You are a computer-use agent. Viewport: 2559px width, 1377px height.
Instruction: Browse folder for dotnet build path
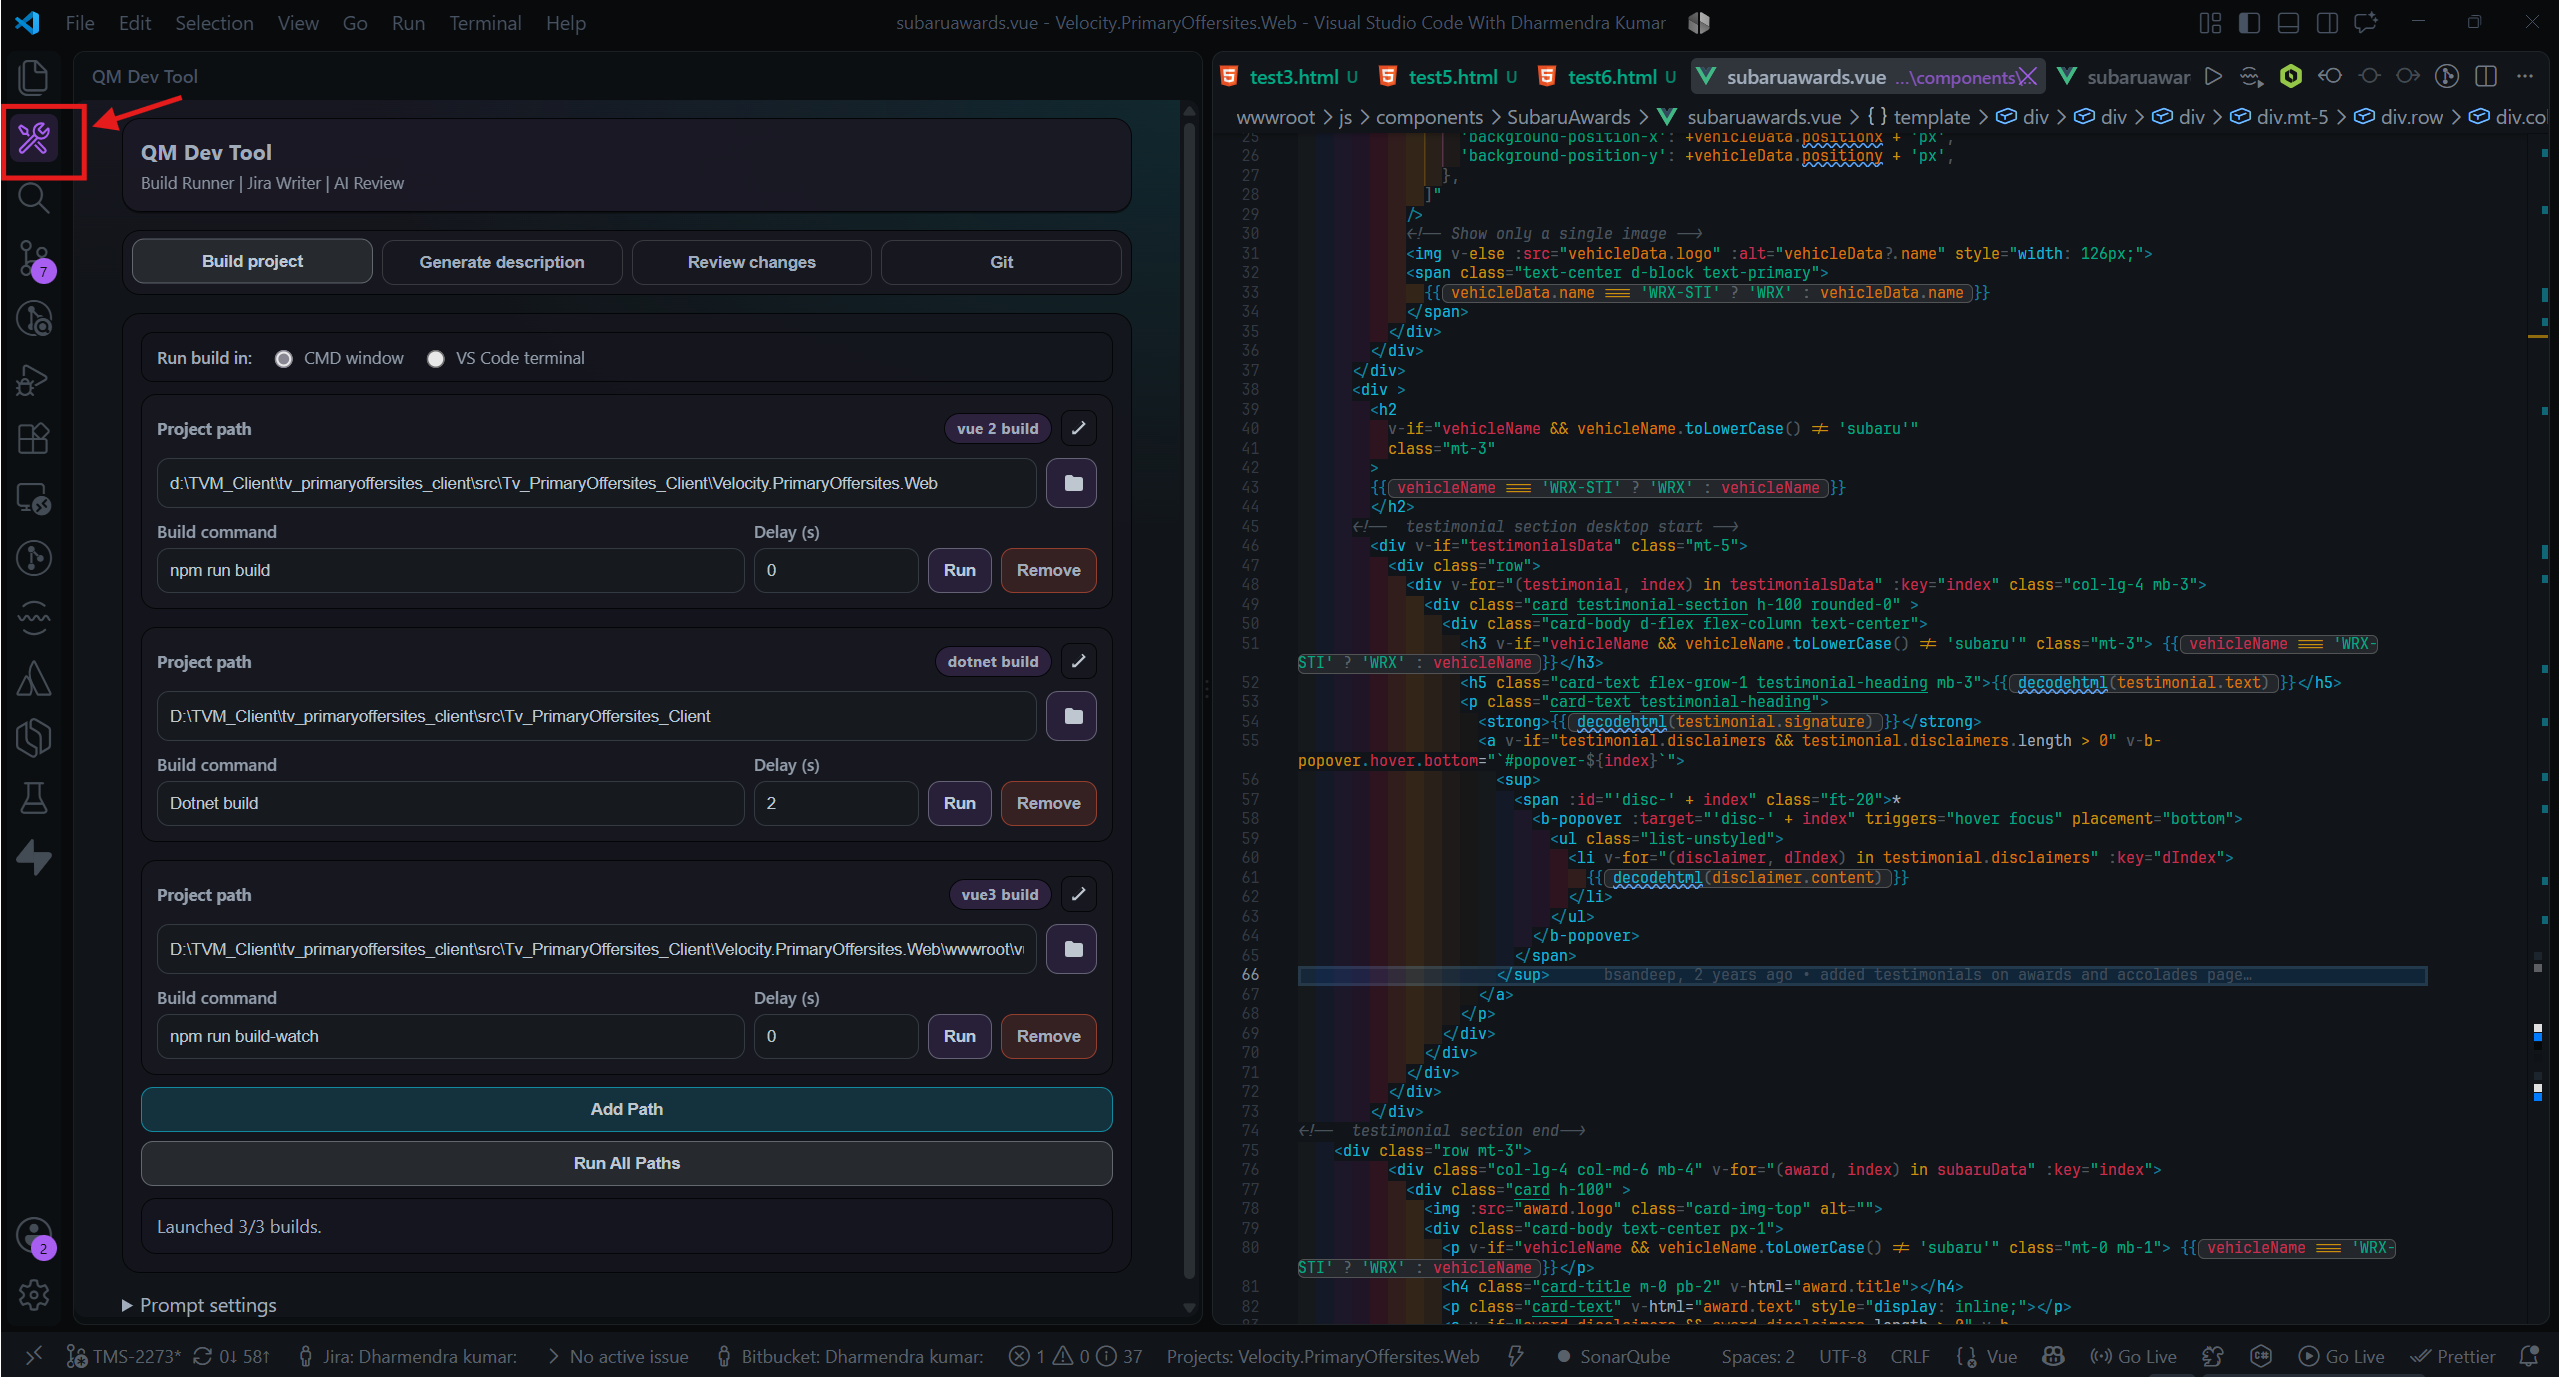click(1072, 716)
